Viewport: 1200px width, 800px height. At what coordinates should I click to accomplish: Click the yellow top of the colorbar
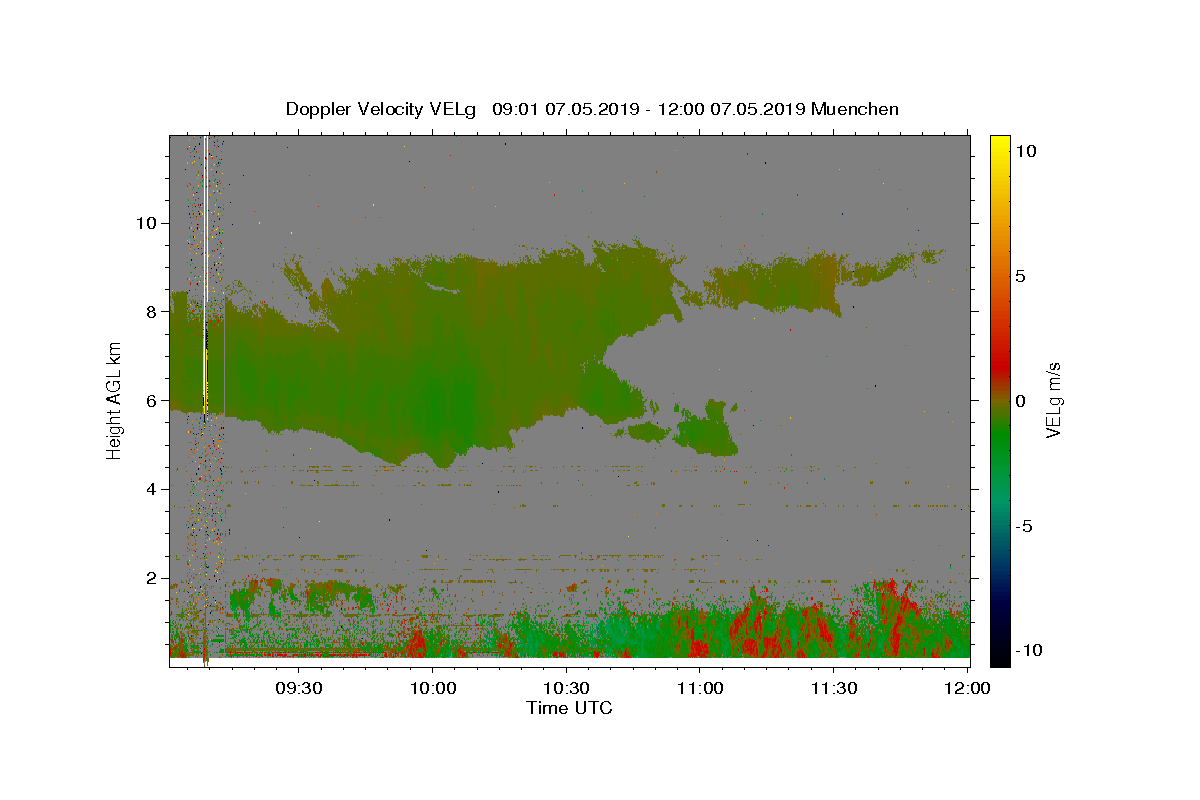(1000, 145)
